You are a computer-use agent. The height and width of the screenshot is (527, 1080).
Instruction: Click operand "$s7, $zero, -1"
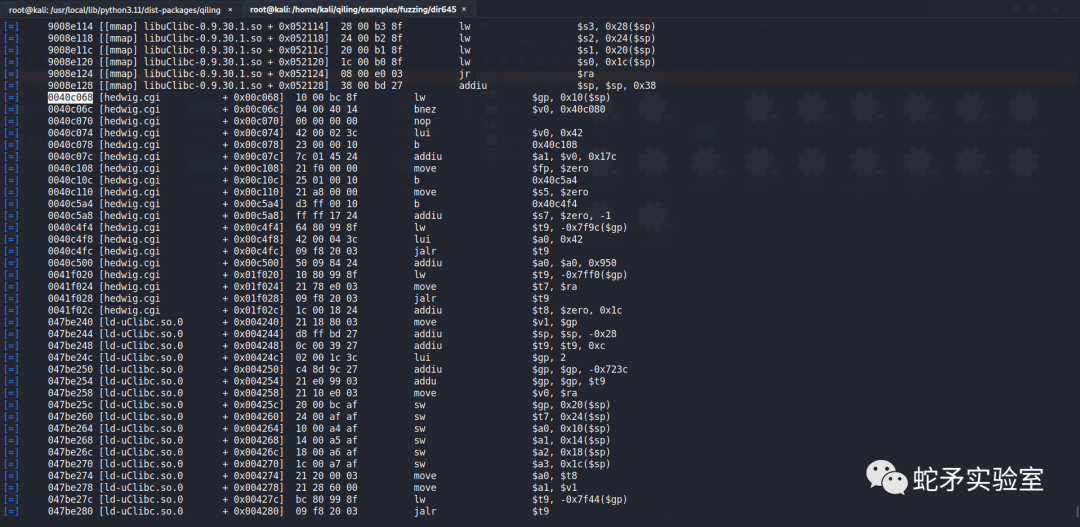(x=571, y=216)
